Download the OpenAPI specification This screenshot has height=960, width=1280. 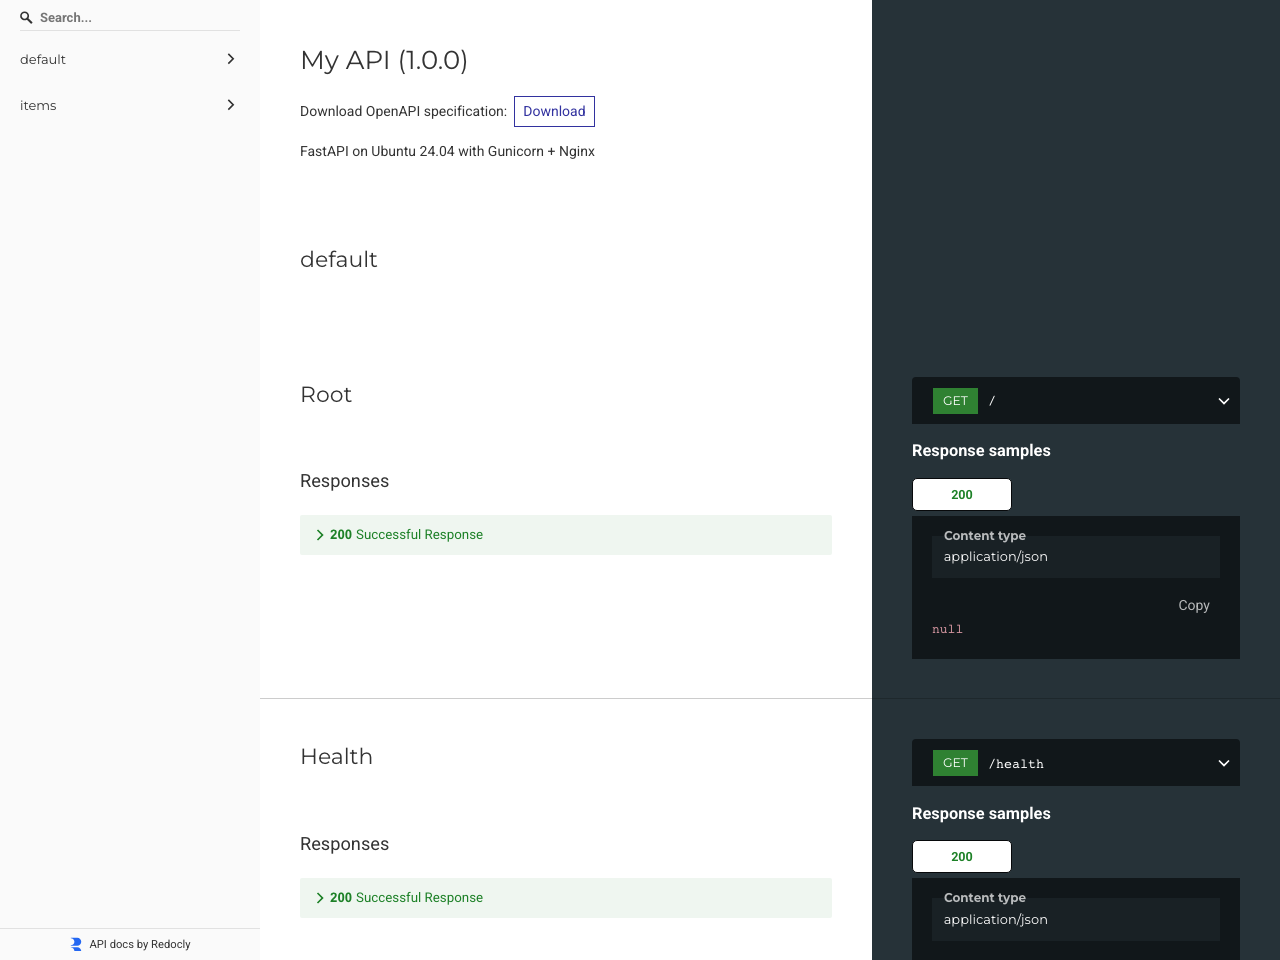[554, 111]
